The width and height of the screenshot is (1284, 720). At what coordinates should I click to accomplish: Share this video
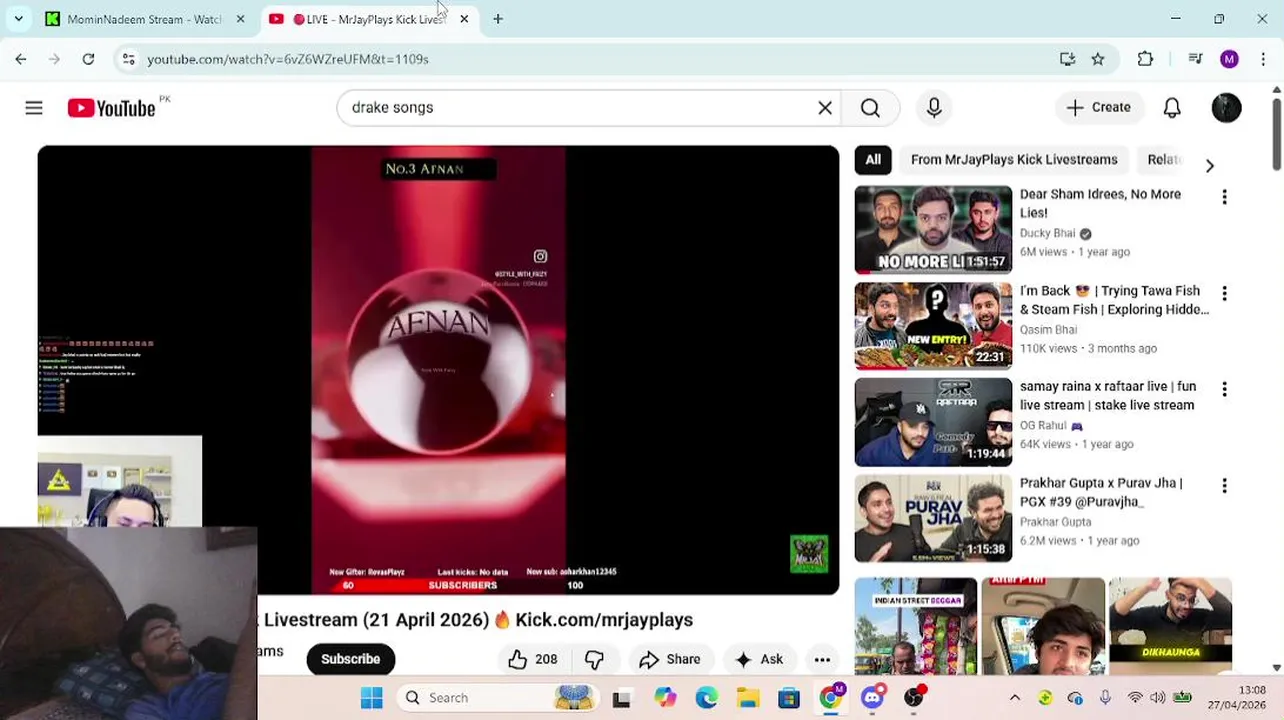[669, 659]
